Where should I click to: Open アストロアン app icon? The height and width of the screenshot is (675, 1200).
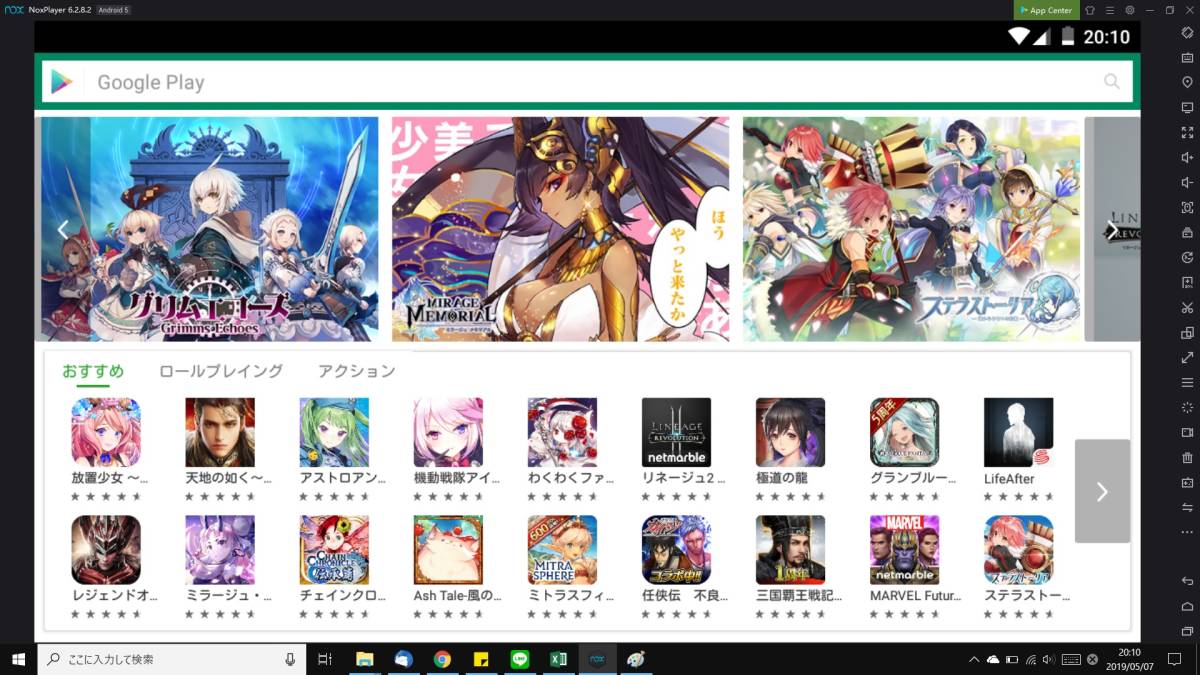(334, 432)
